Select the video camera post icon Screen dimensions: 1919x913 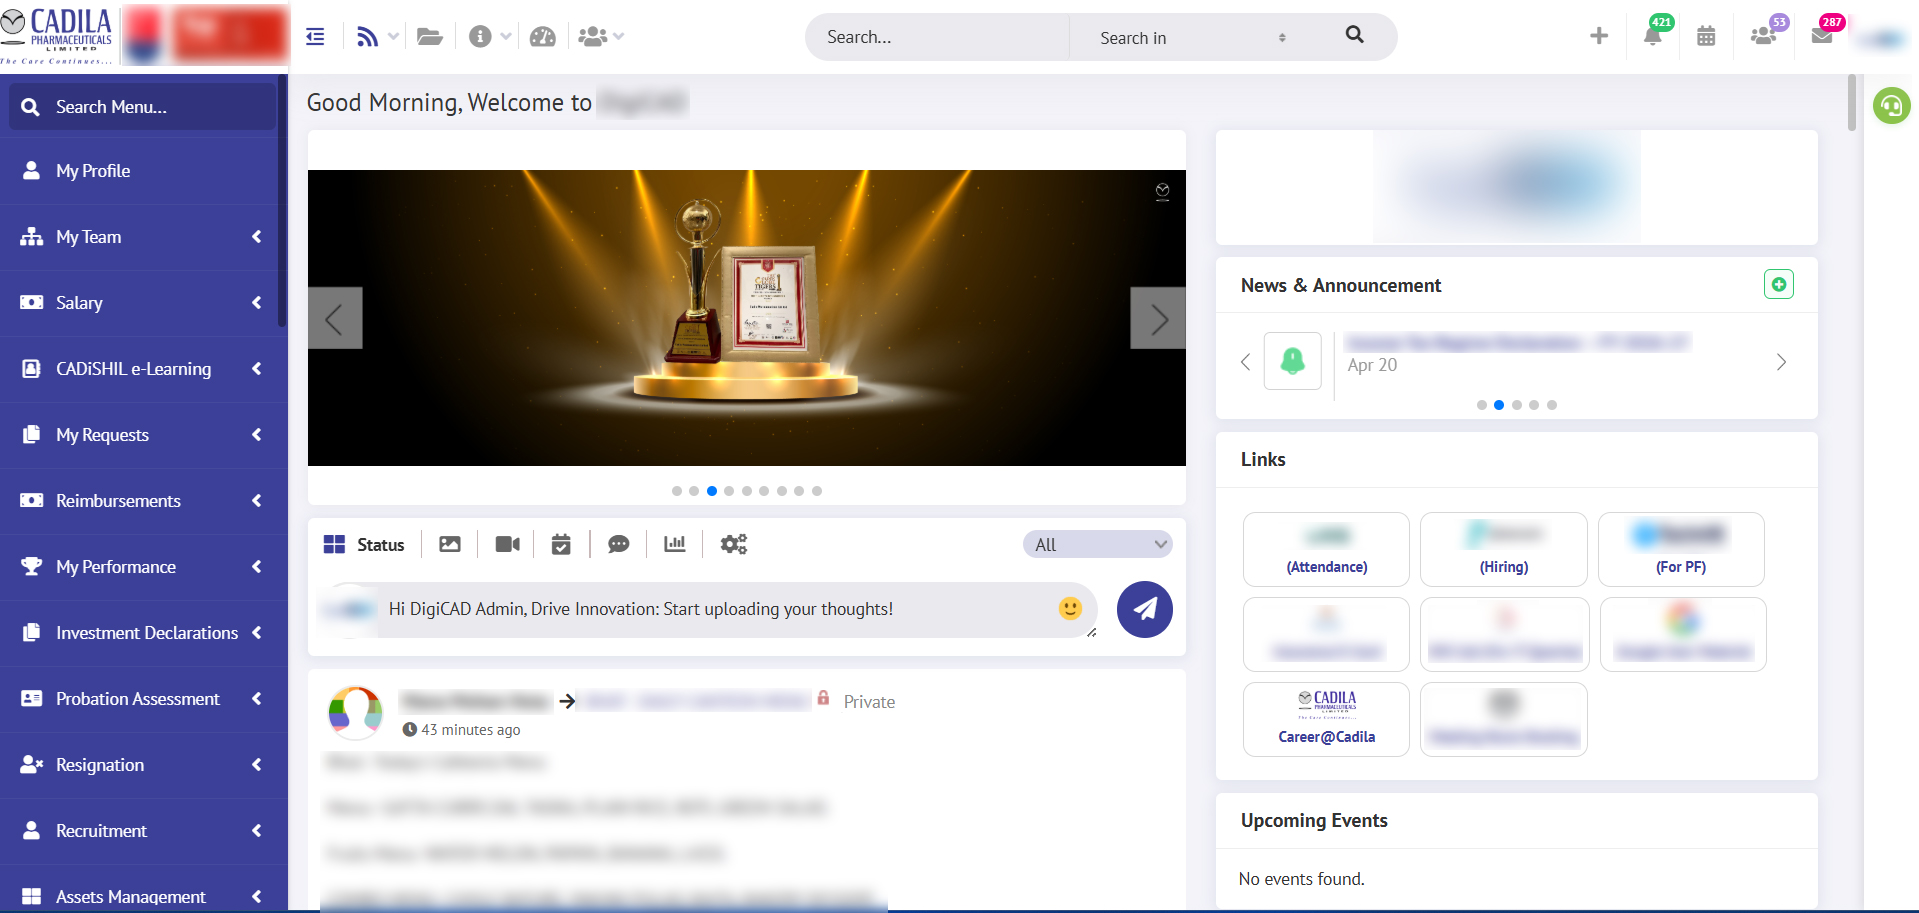507,544
